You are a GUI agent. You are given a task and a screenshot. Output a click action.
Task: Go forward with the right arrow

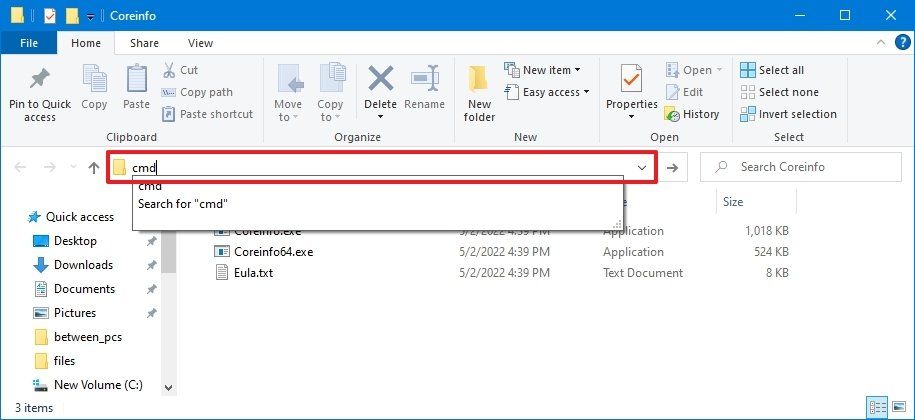[50, 168]
